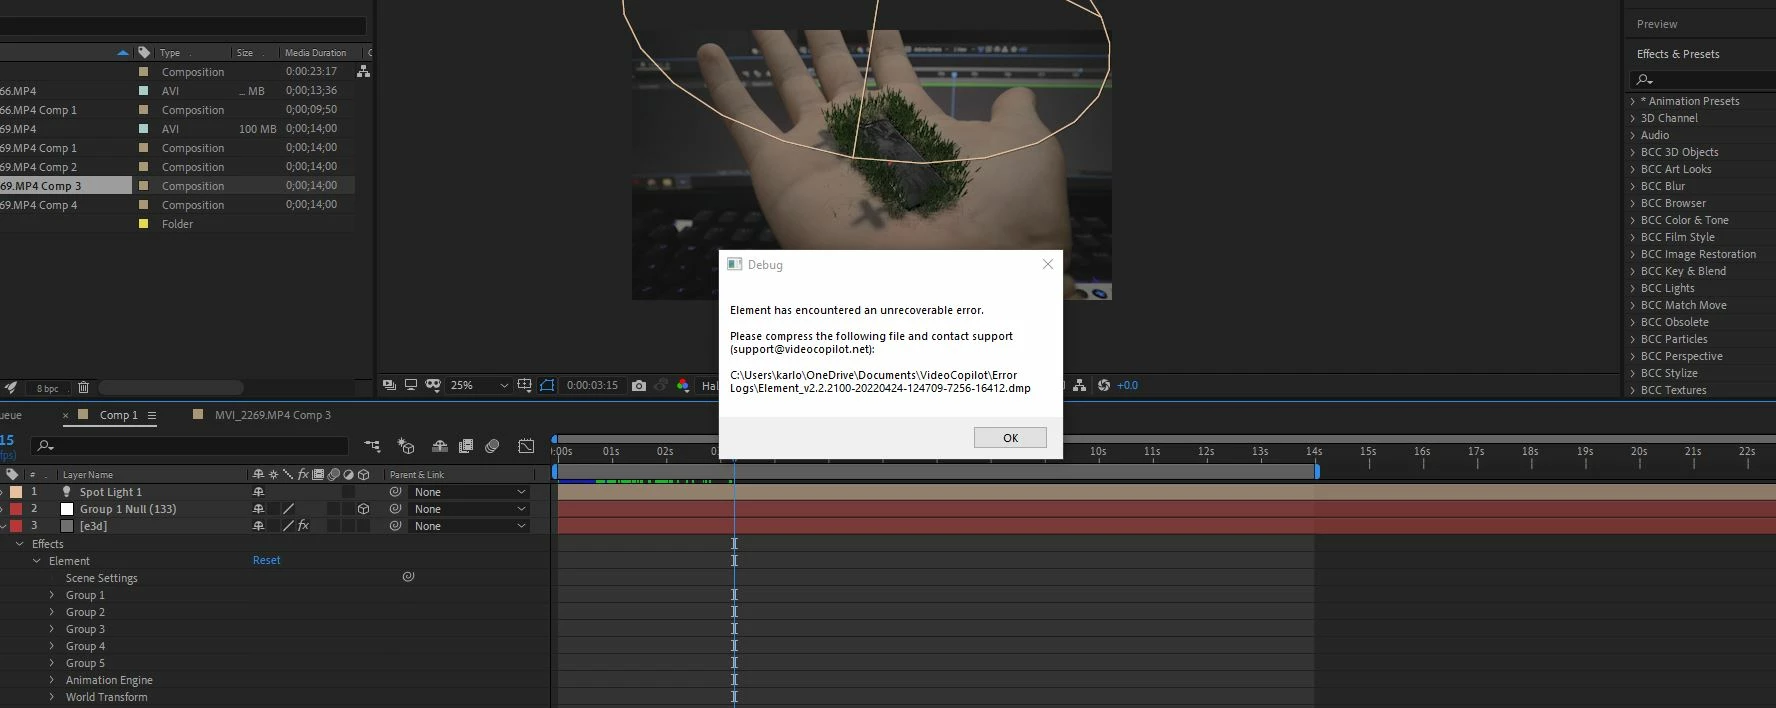Screen dimensions: 1776x708
Task: Switch to the Comp 1 timeline tab
Action: [118, 415]
